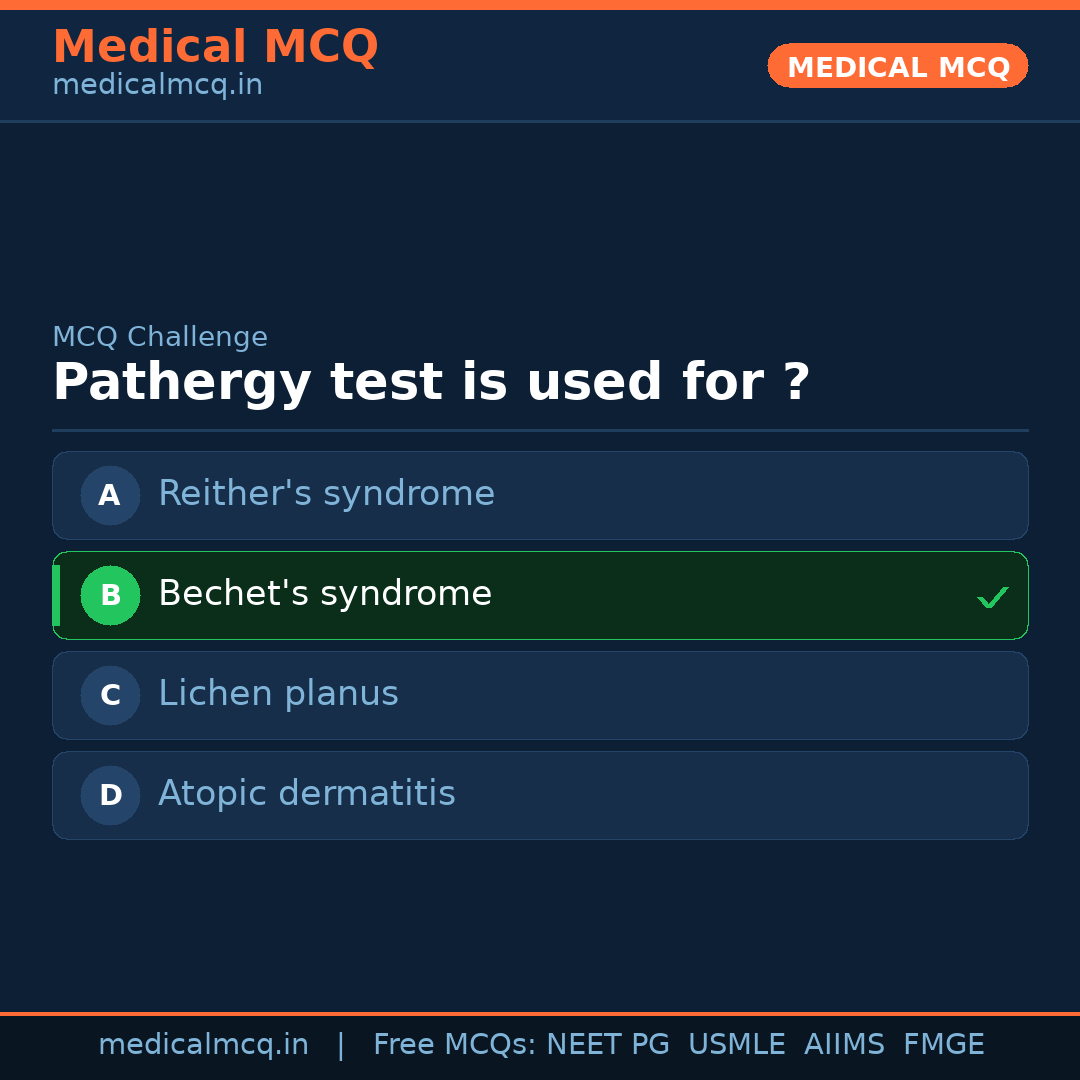
Task: Click the Medical MCQ header logo text
Action: [x=215, y=46]
